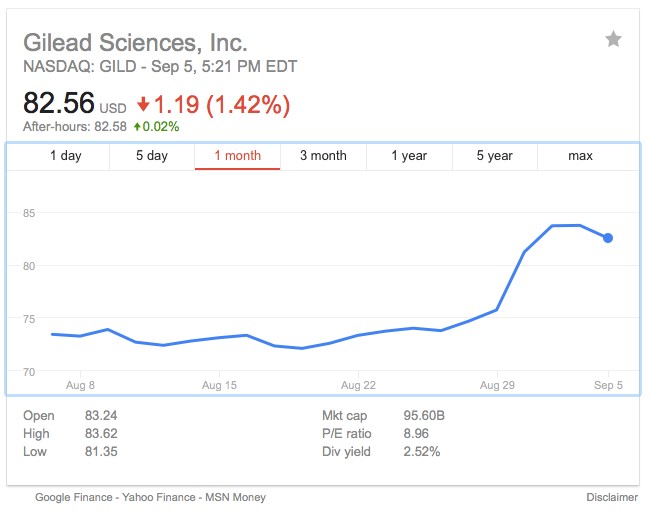
Task: Click the 82.56 current price
Action: (x=58, y=103)
